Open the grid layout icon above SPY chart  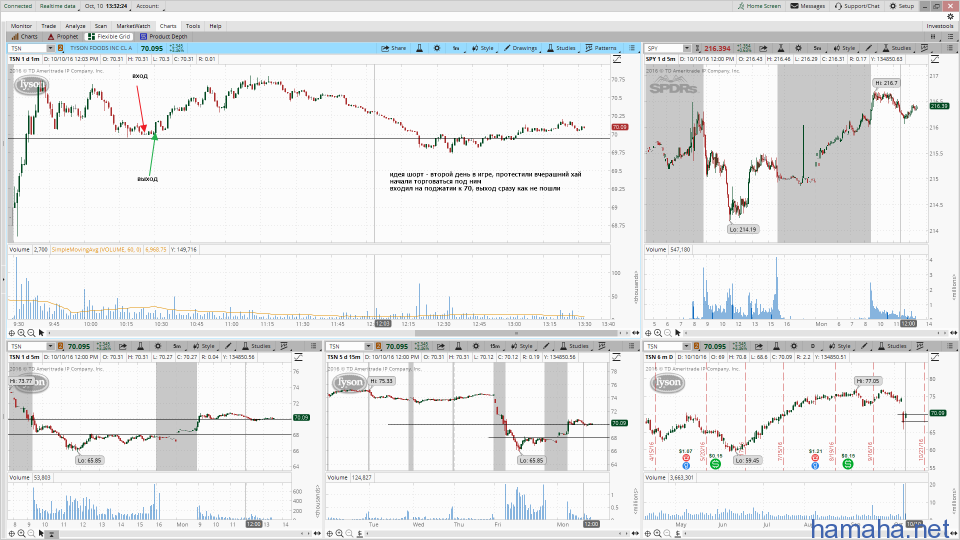(934, 36)
